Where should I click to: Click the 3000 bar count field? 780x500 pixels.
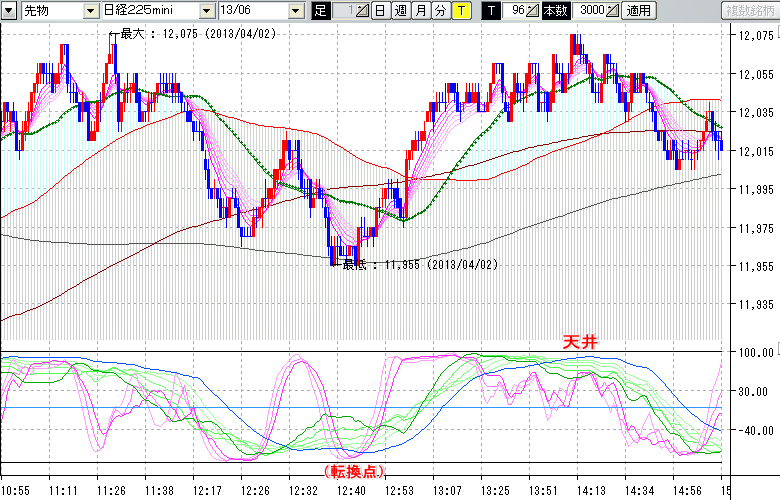[x=590, y=11]
